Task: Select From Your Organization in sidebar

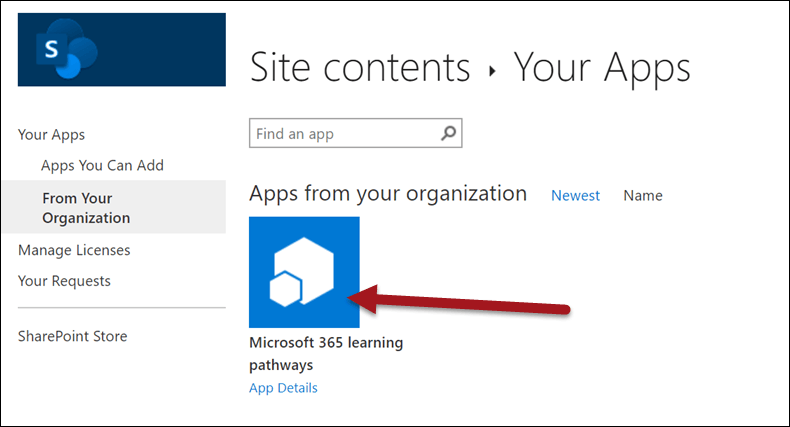Action: (114, 207)
